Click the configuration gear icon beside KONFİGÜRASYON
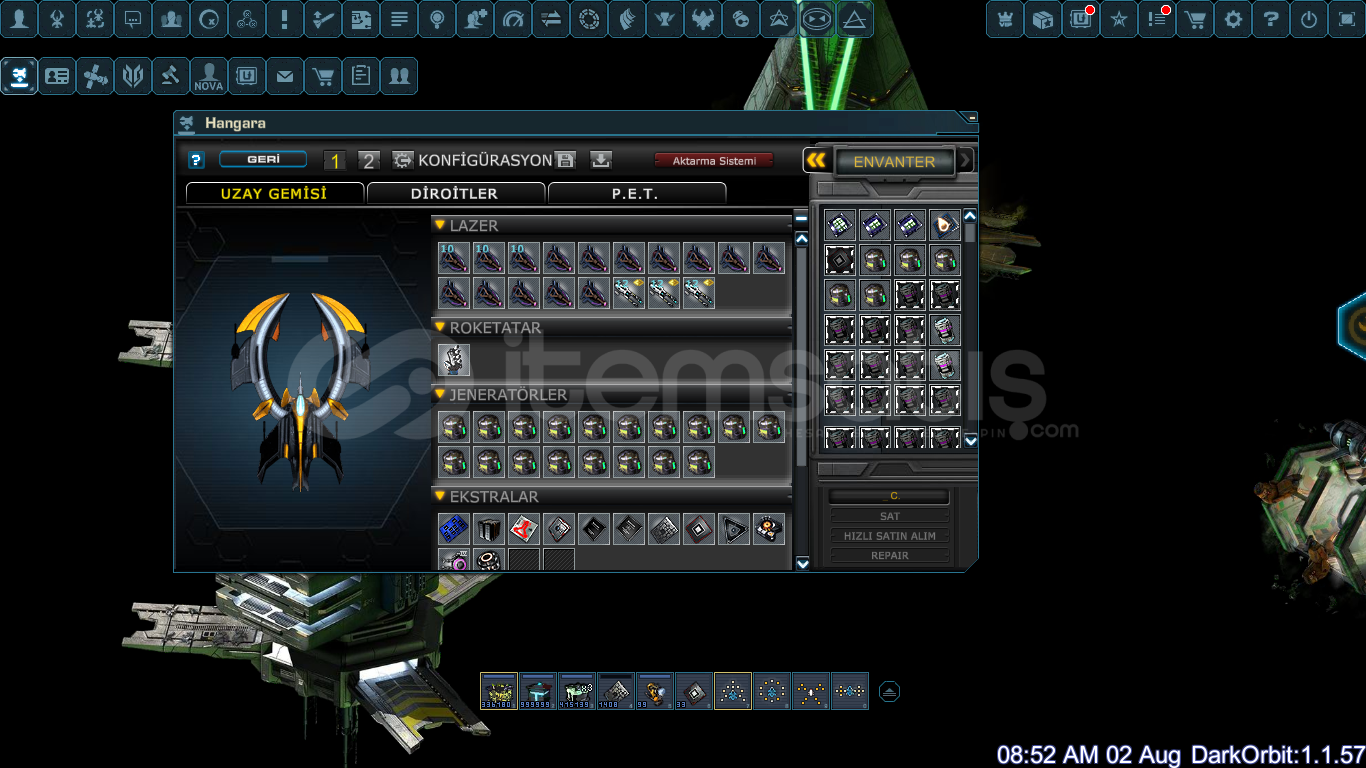1366x768 pixels. coord(403,160)
